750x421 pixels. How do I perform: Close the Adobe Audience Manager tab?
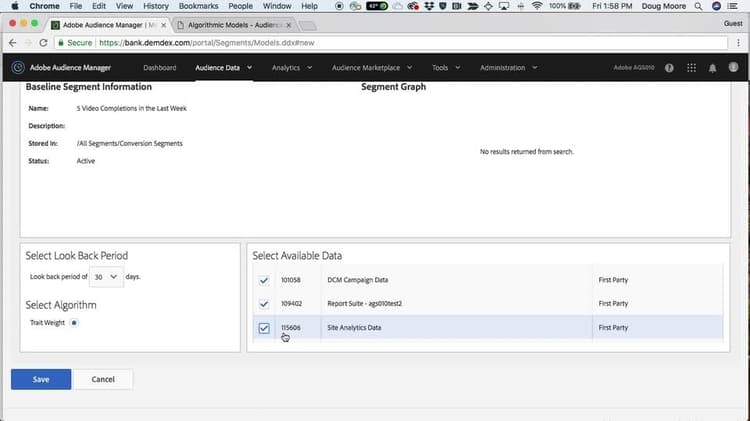point(163,25)
